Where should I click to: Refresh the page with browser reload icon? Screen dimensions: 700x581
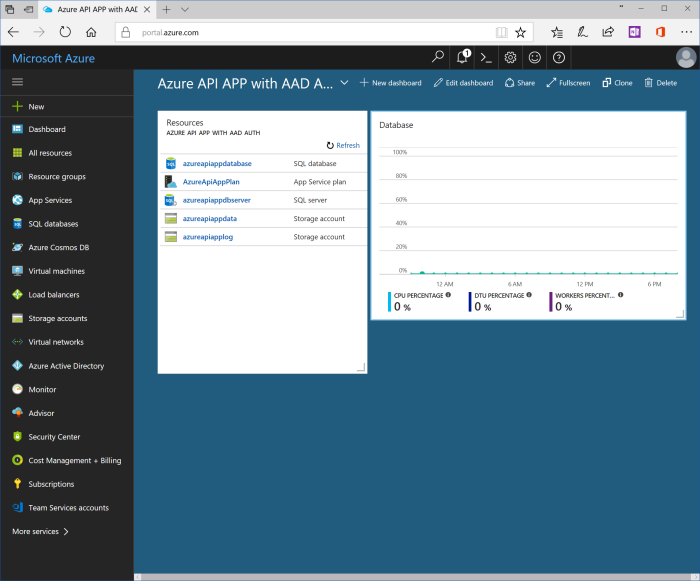[65, 32]
